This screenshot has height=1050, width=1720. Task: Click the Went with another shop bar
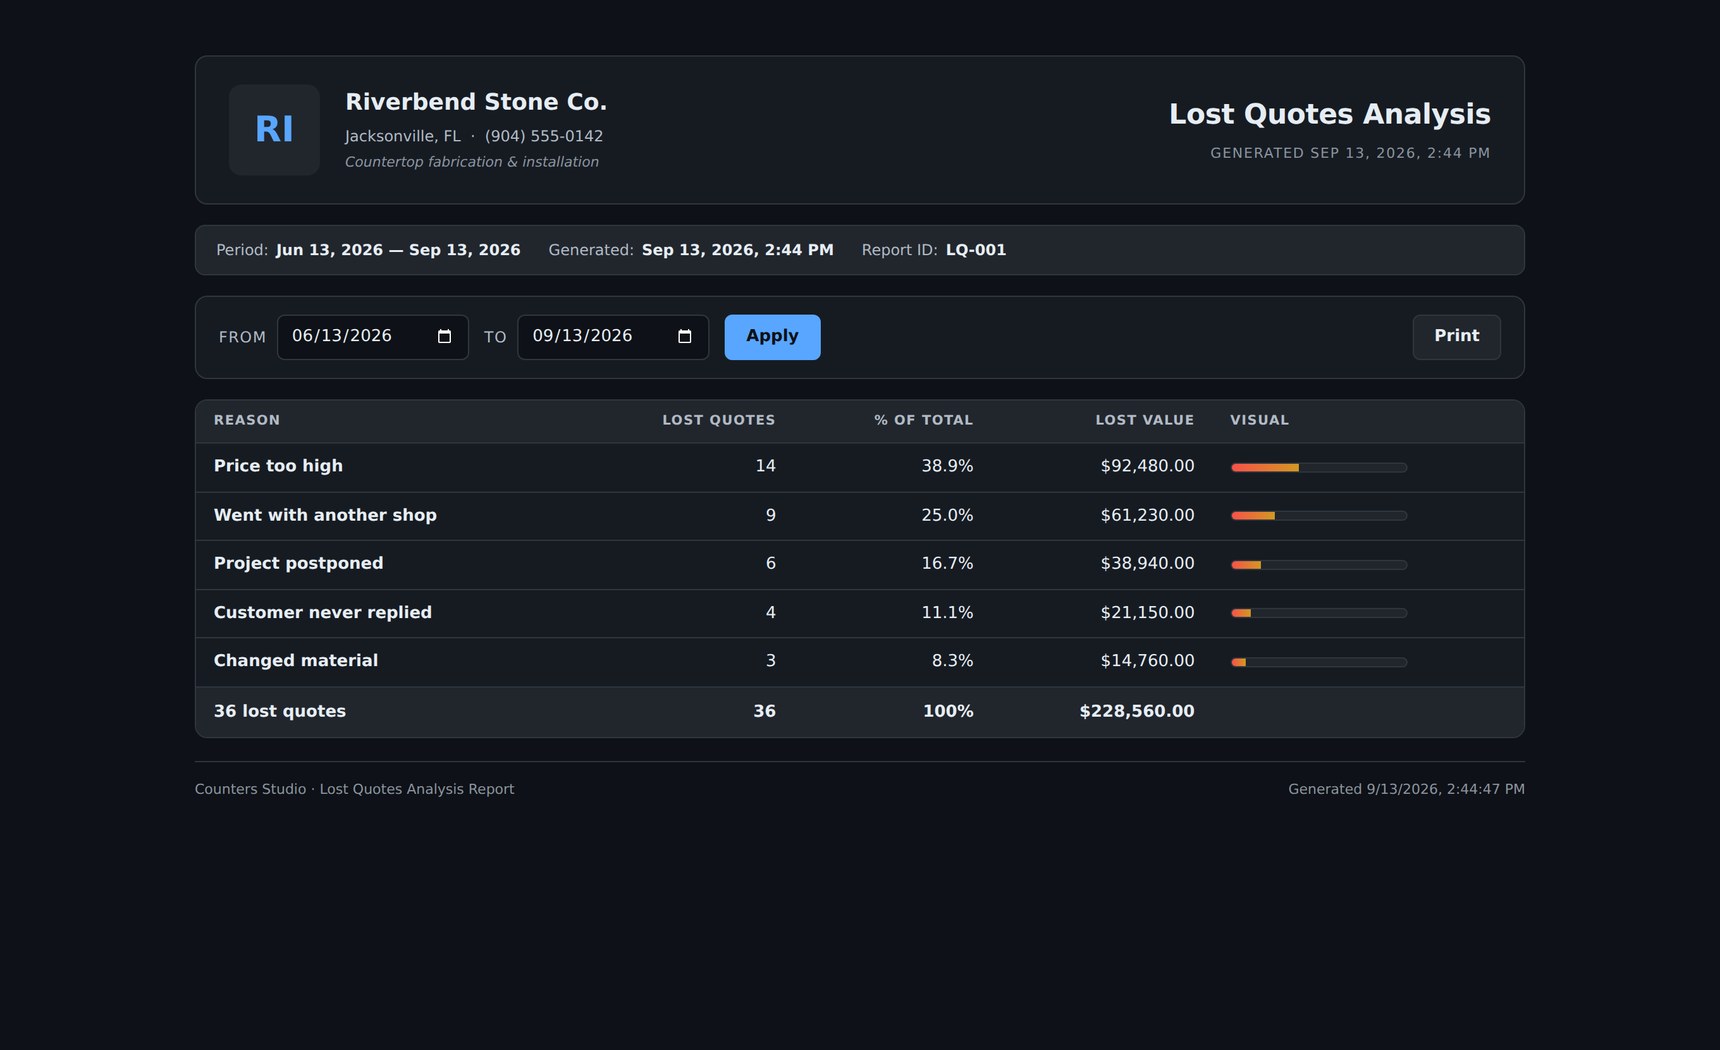(1319, 516)
